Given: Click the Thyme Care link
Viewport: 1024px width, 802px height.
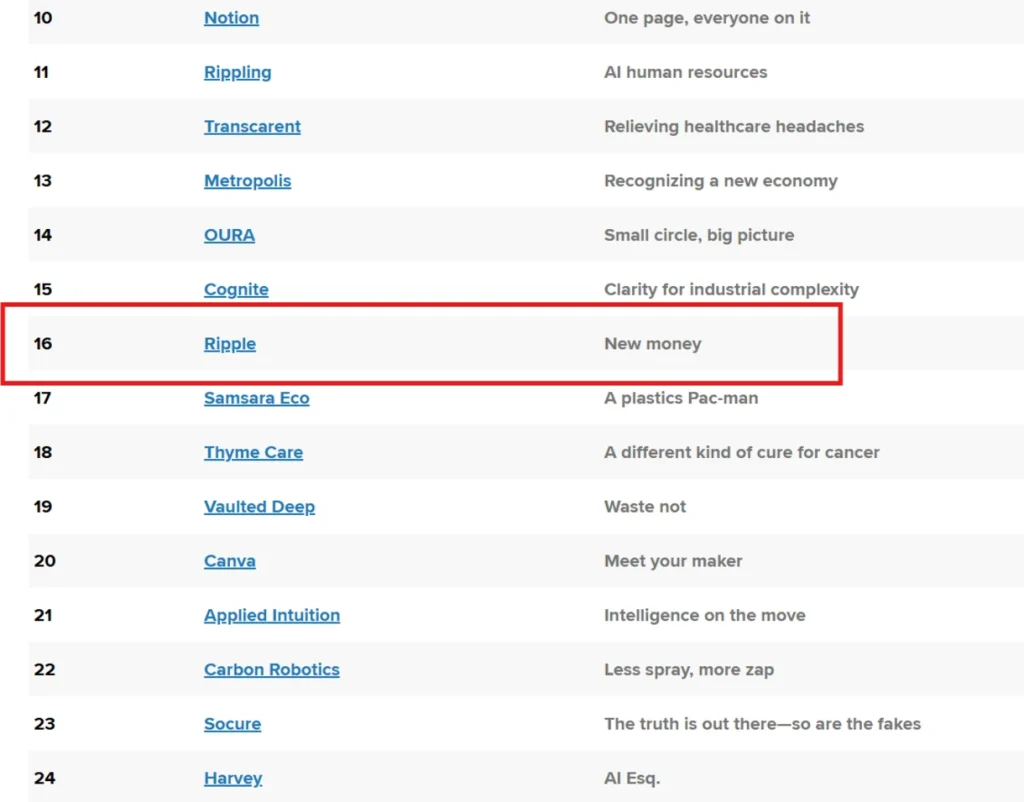Looking at the screenshot, I should [x=253, y=452].
